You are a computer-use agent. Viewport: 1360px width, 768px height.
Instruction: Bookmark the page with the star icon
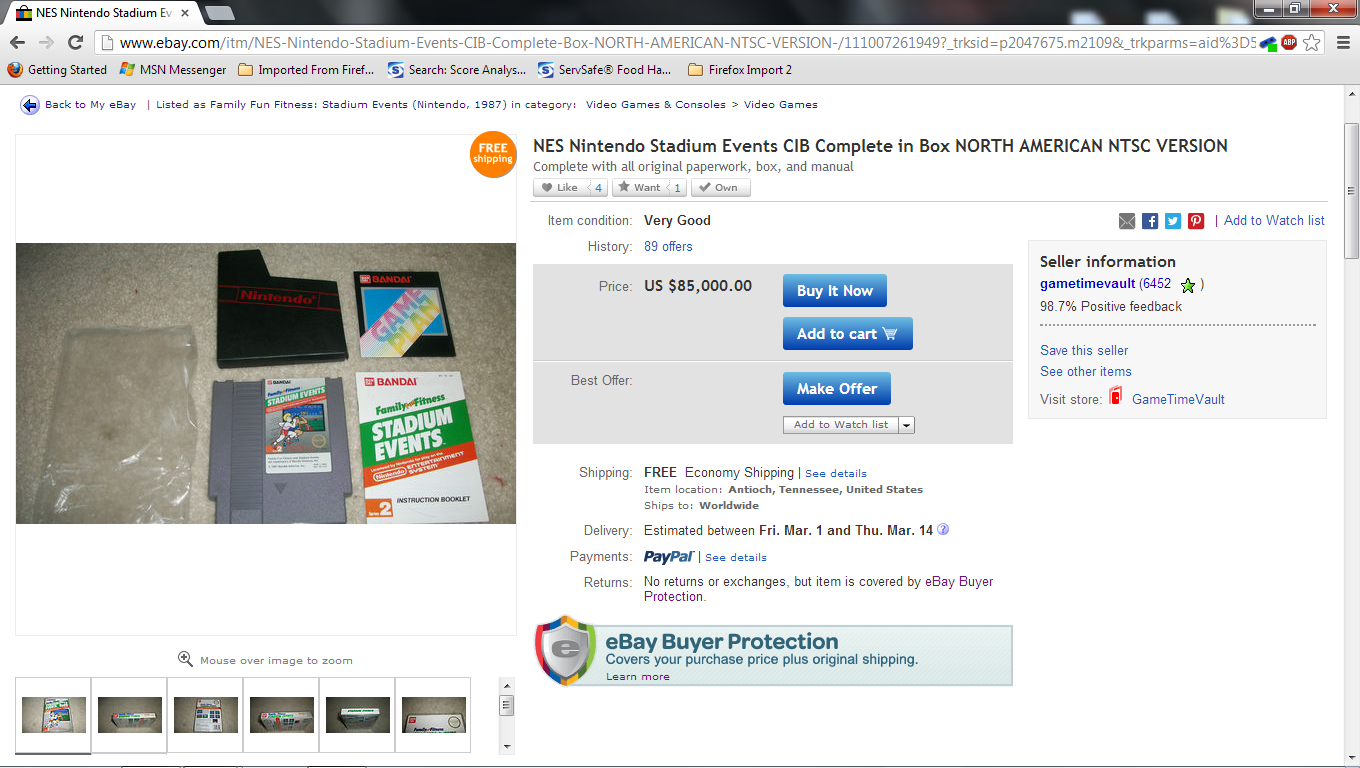[1312, 42]
